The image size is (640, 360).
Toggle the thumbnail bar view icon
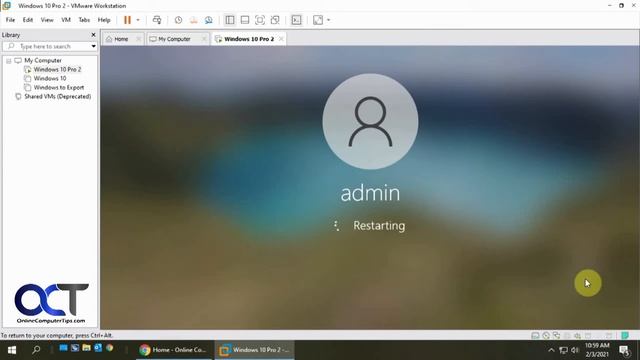pyautogui.click(x=245, y=20)
